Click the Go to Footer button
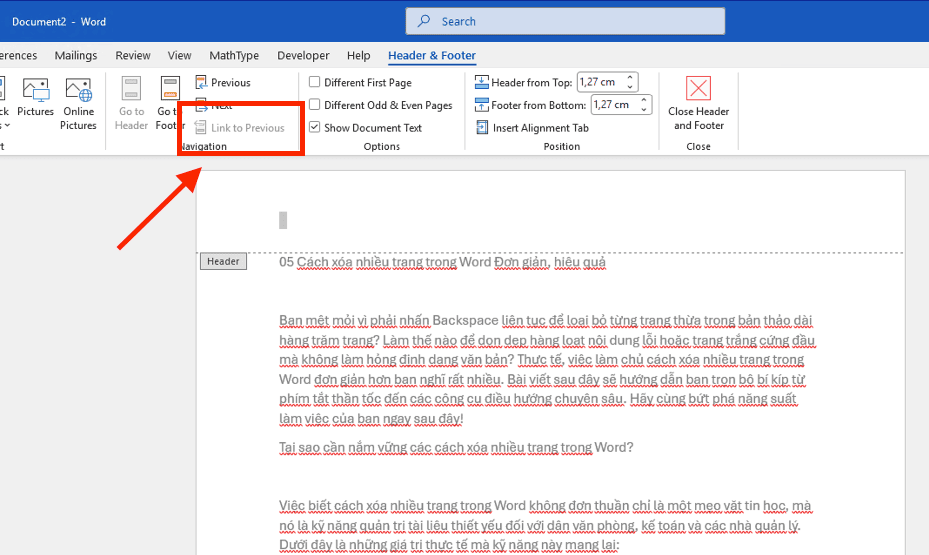The height and width of the screenshot is (555, 929). (170, 103)
